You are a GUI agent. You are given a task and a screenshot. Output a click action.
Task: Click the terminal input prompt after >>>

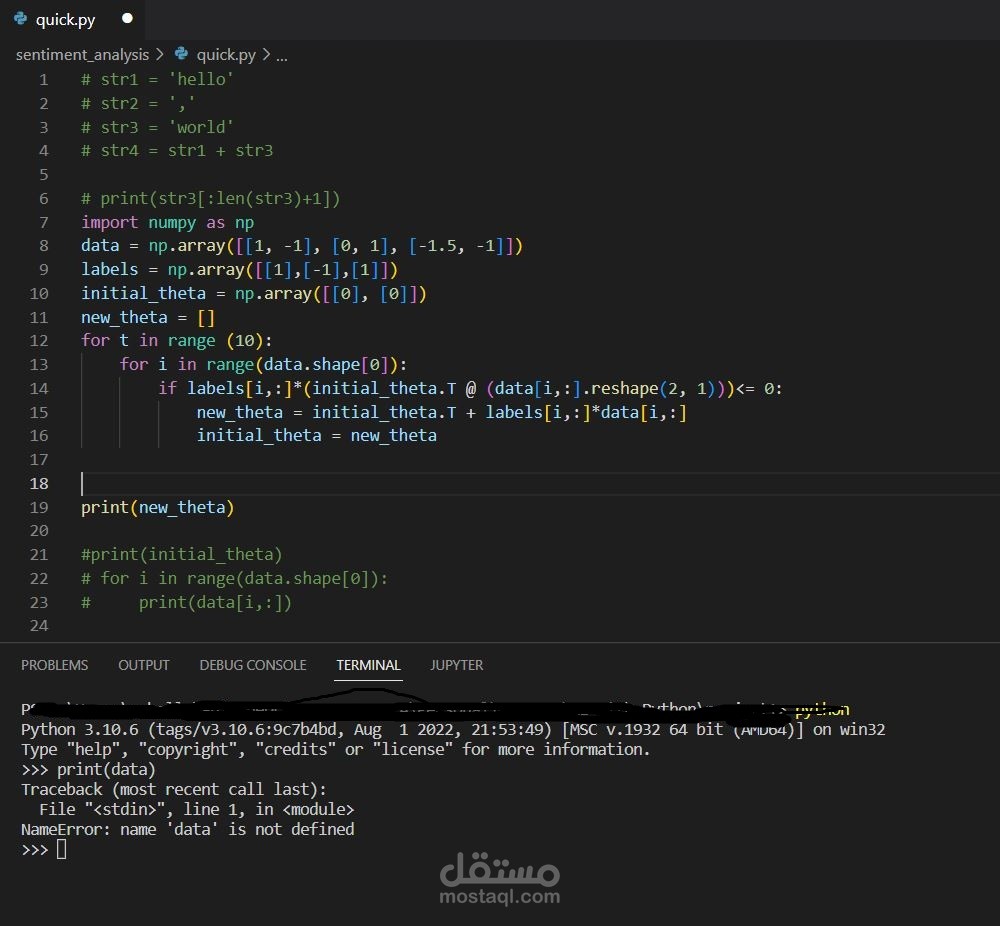62,850
